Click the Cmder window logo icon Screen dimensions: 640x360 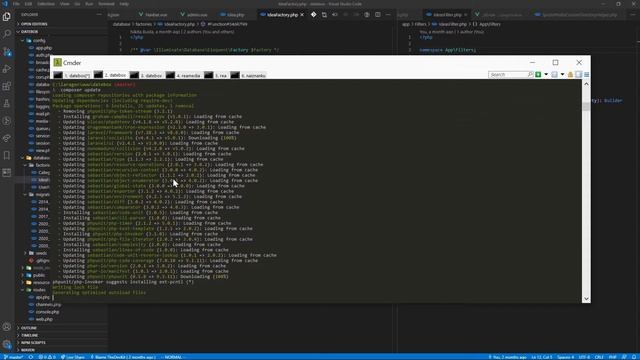pos(58,62)
